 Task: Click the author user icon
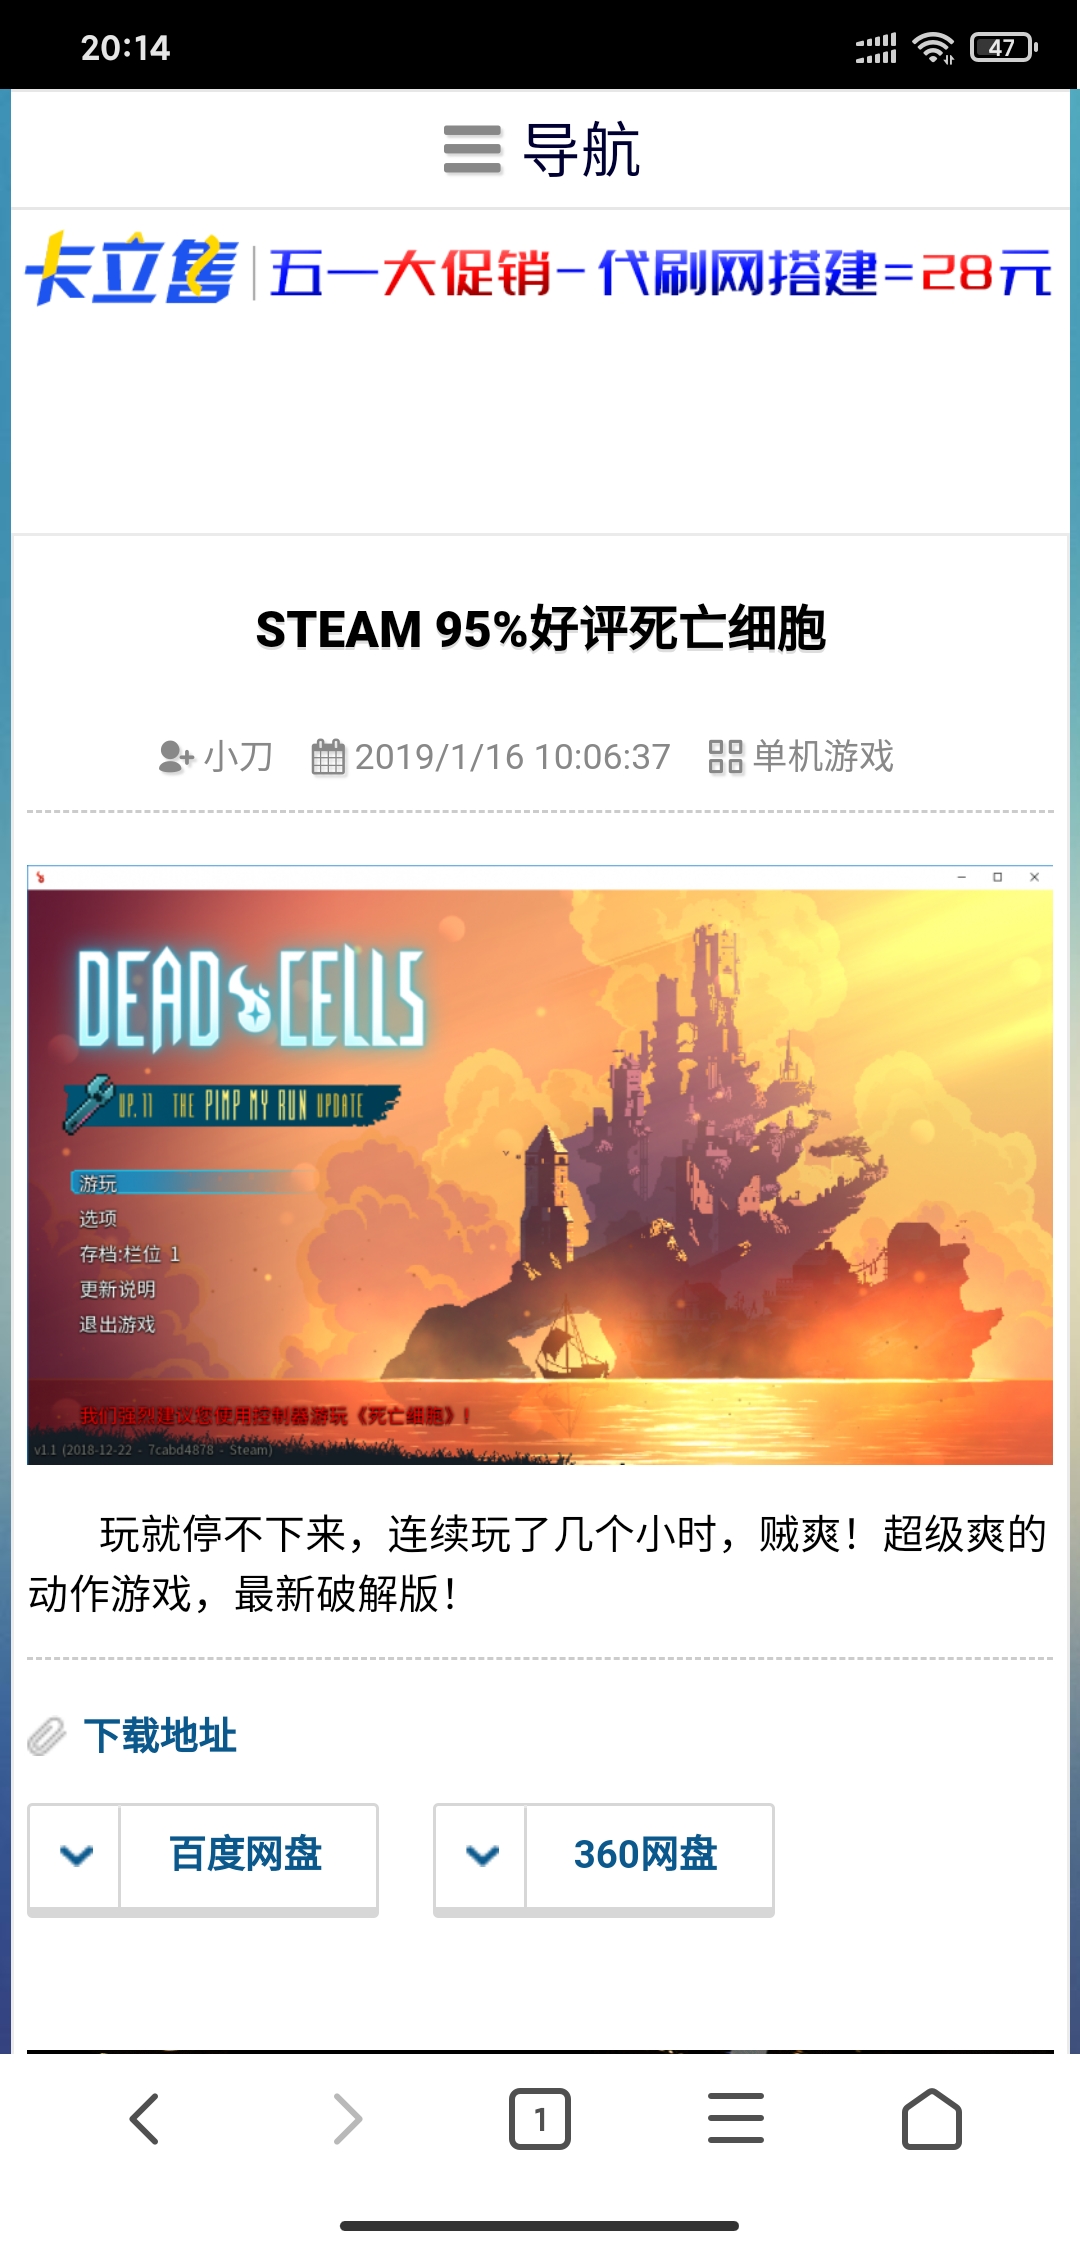coord(176,757)
